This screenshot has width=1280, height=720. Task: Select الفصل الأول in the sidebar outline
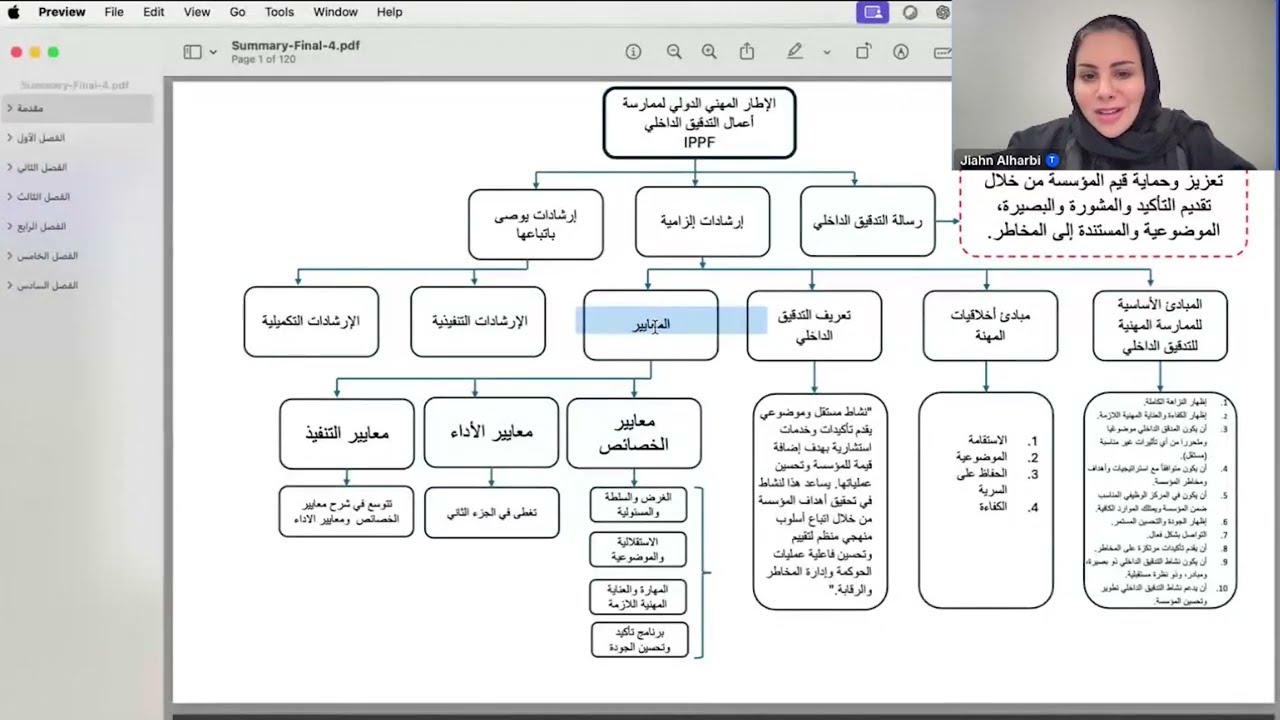[41, 138]
